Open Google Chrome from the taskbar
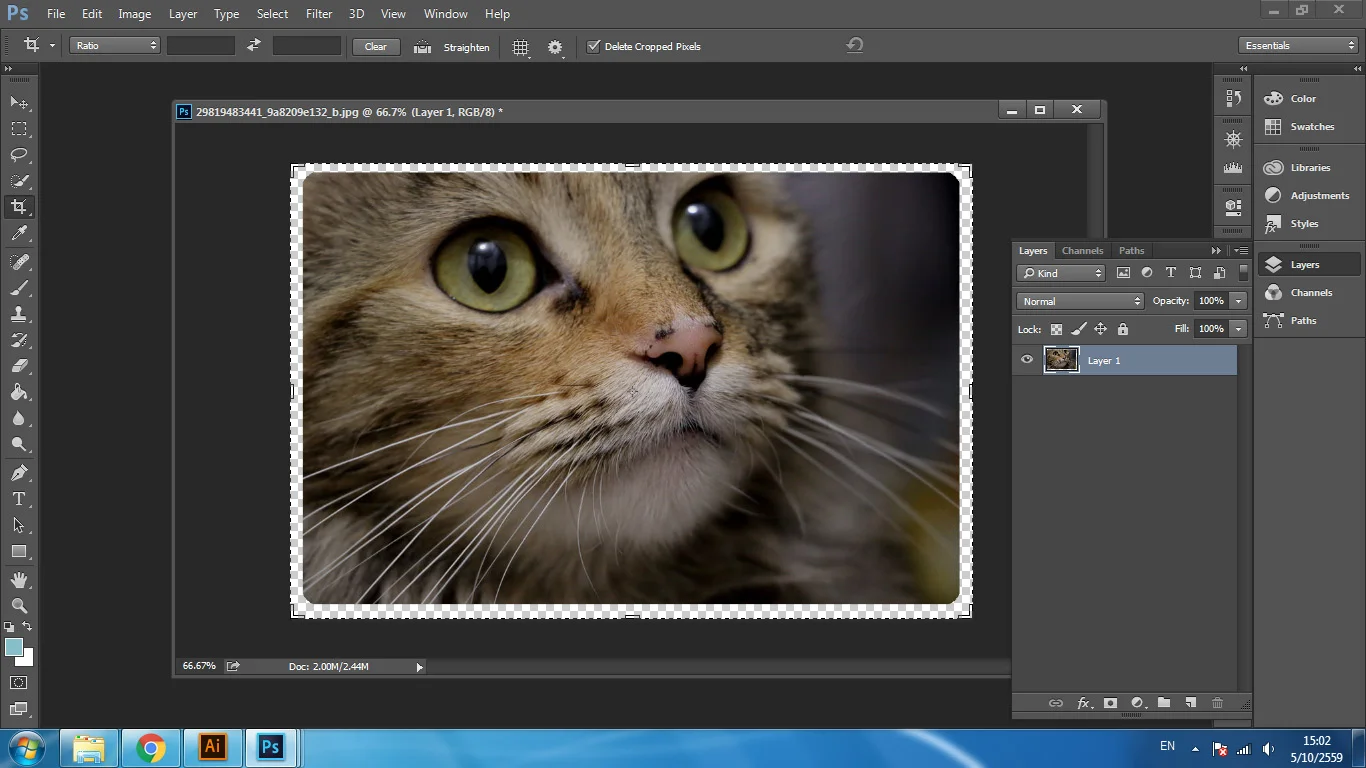This screenshot has height=768, width=1366. 151,748
